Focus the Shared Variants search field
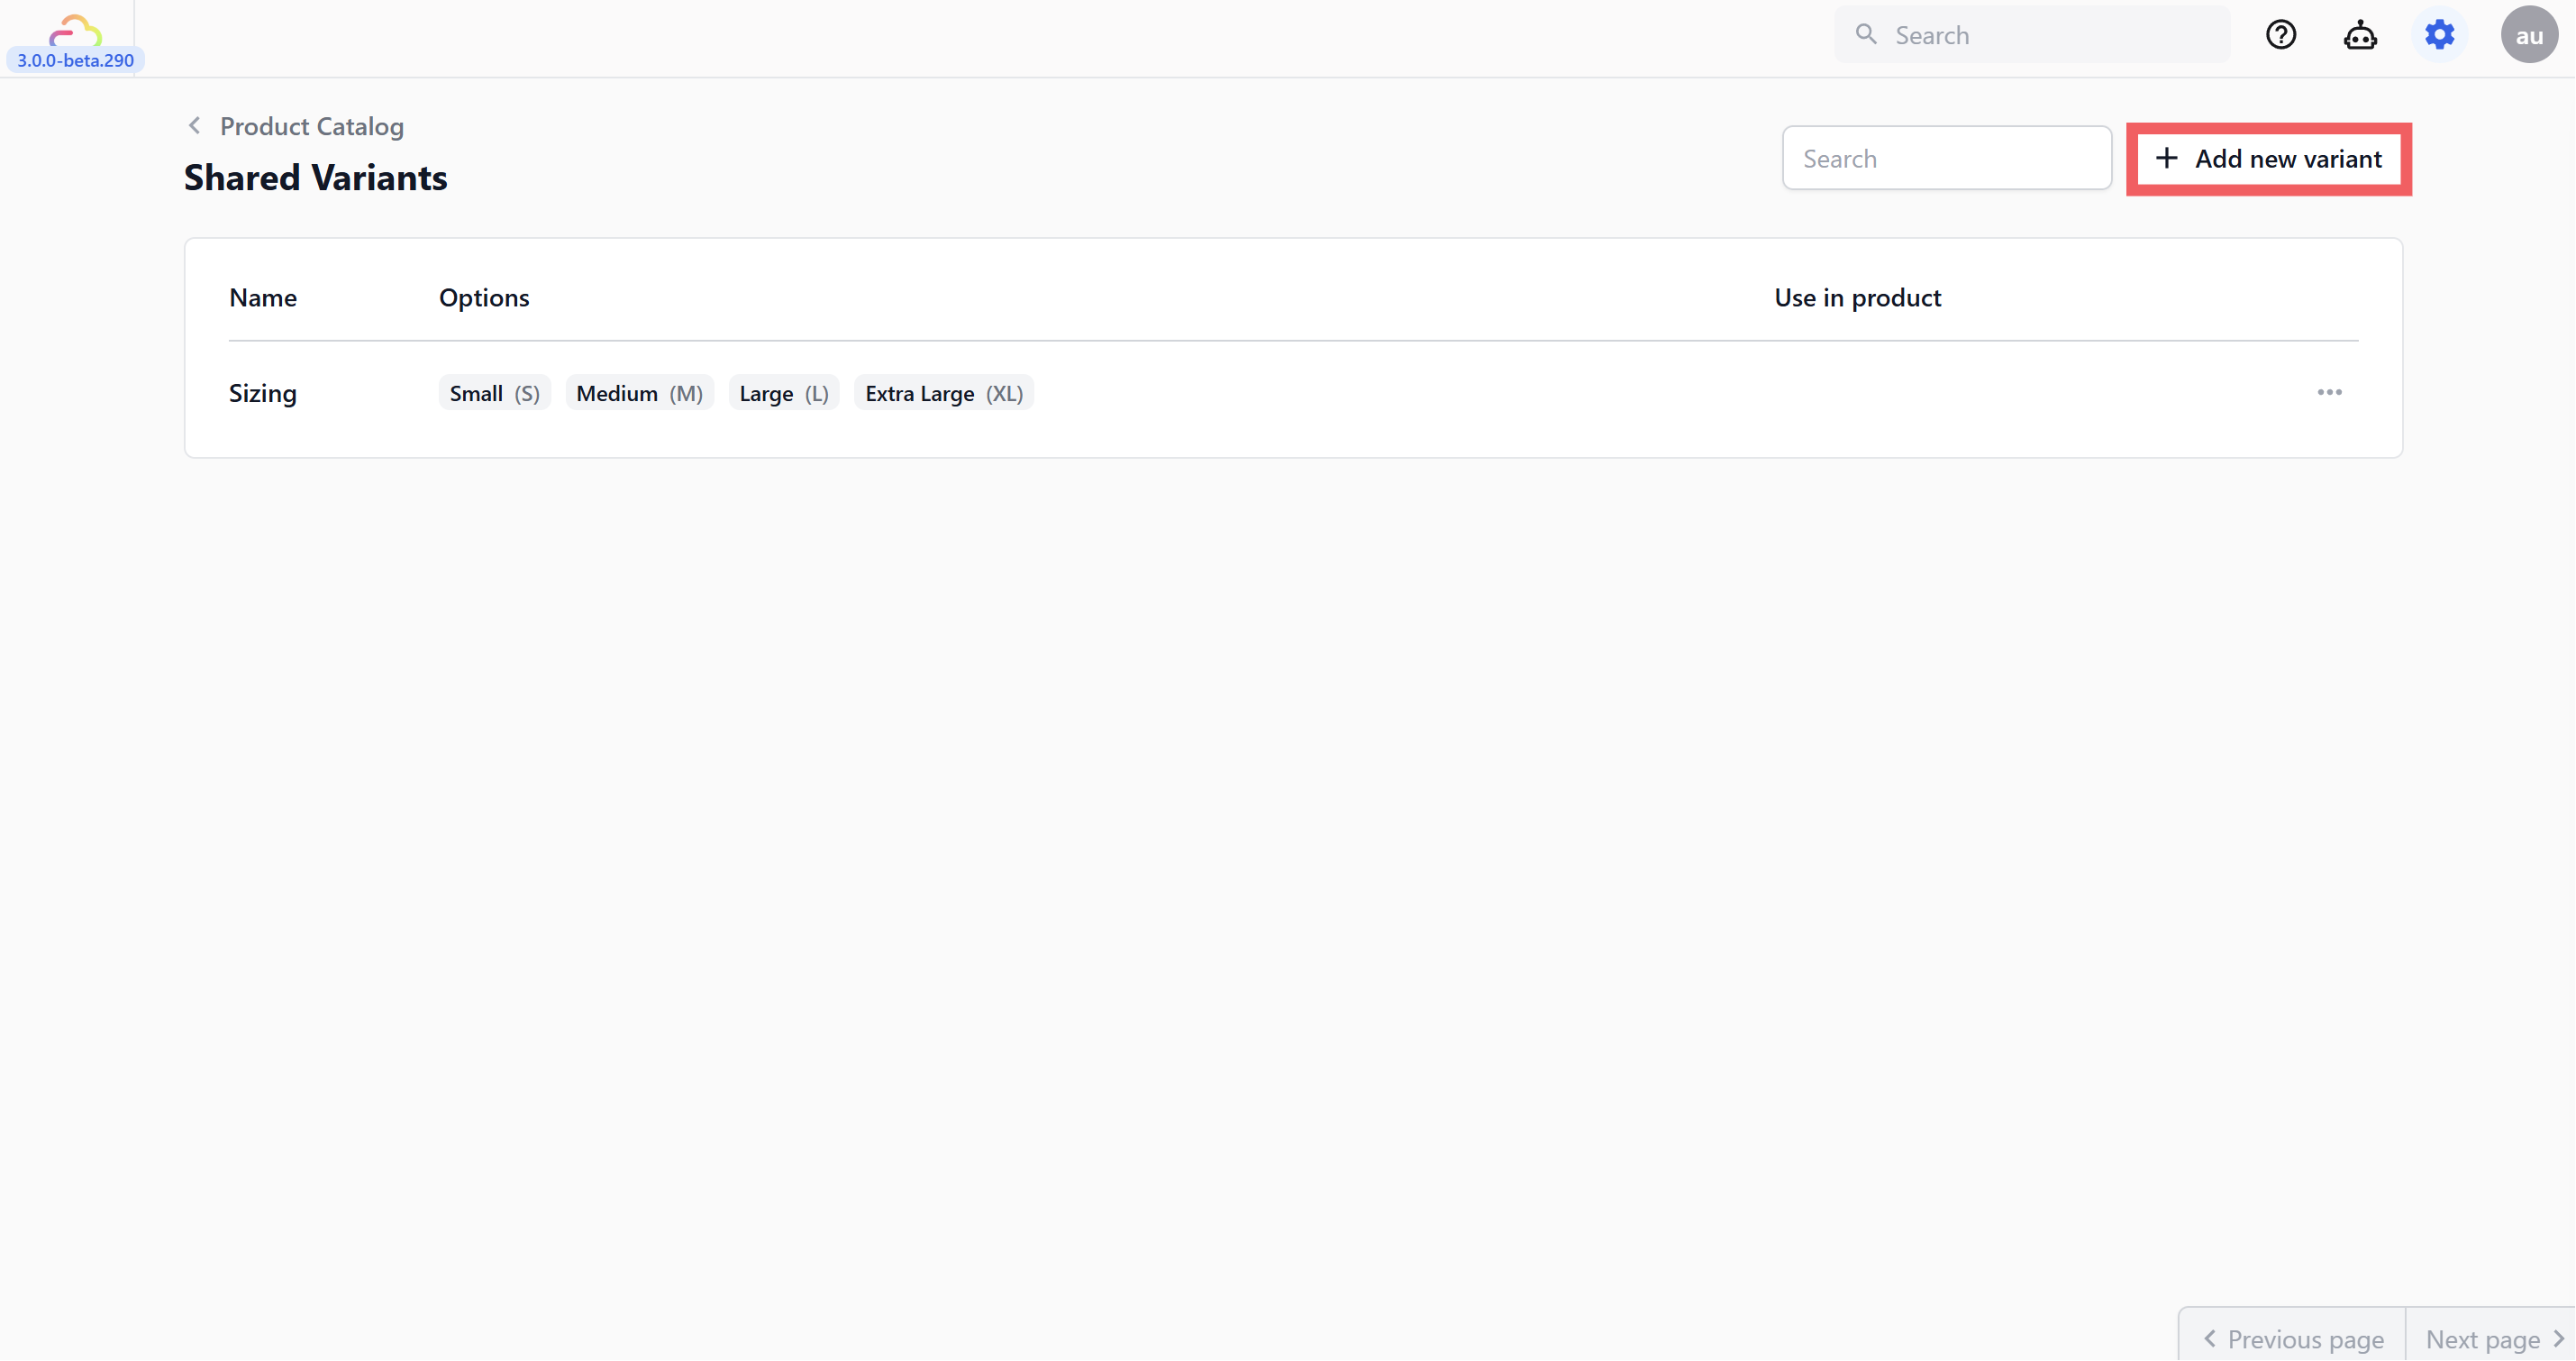The image size is (2576, 1361). point(1946,159)
